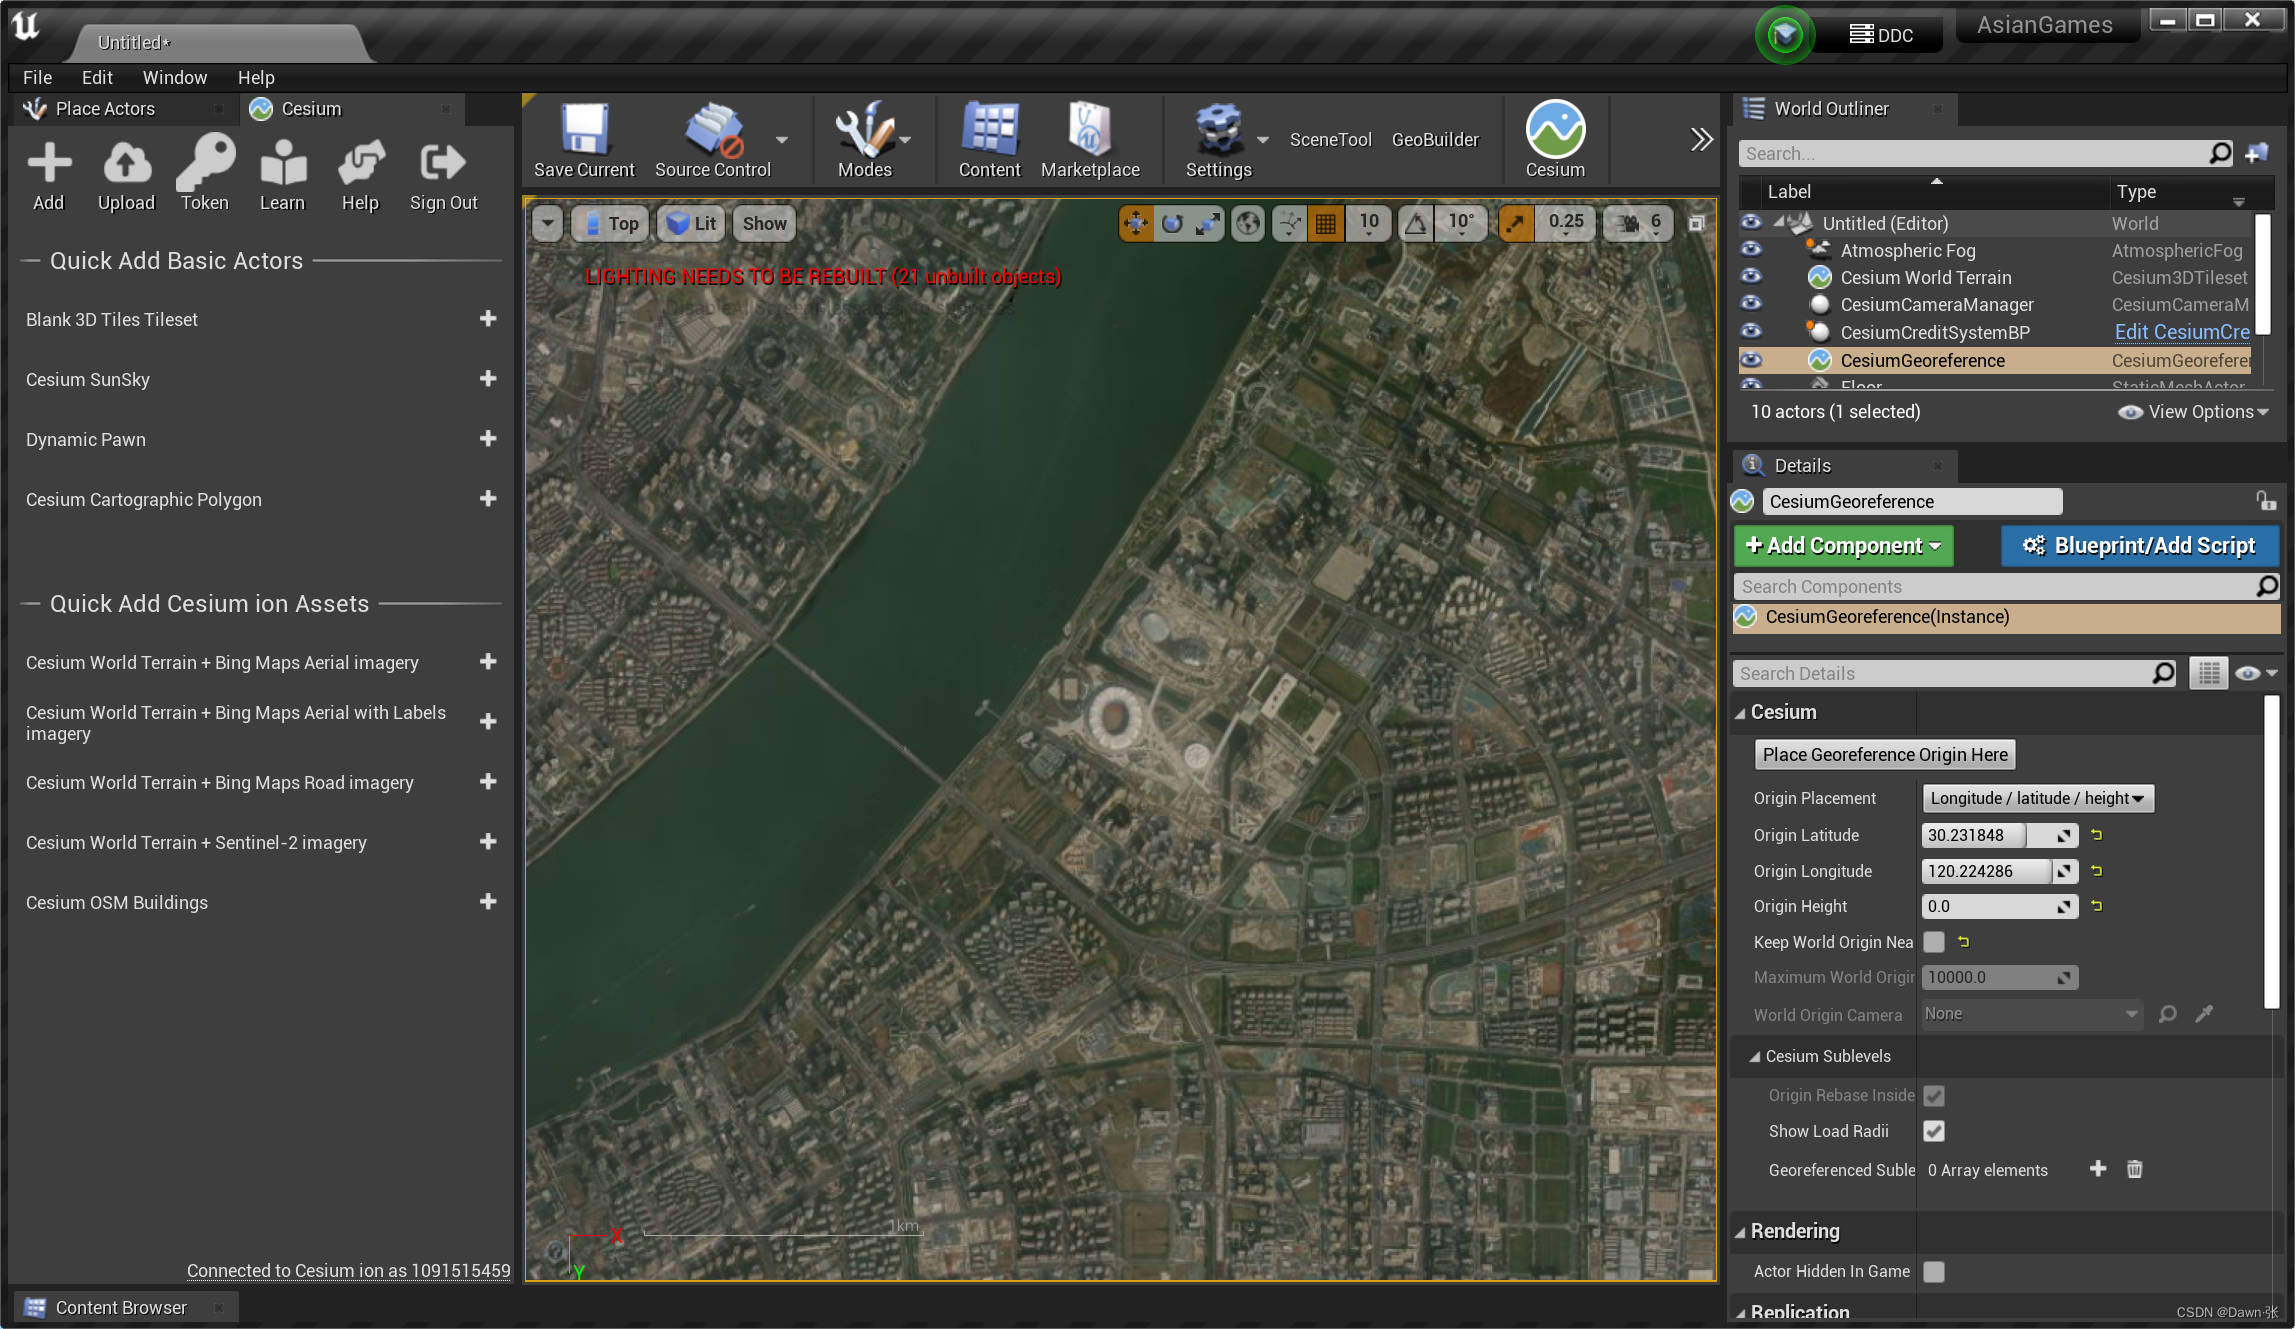Open the File menu
Screen dimensions: 2295x1329
(x=37, y=77)
